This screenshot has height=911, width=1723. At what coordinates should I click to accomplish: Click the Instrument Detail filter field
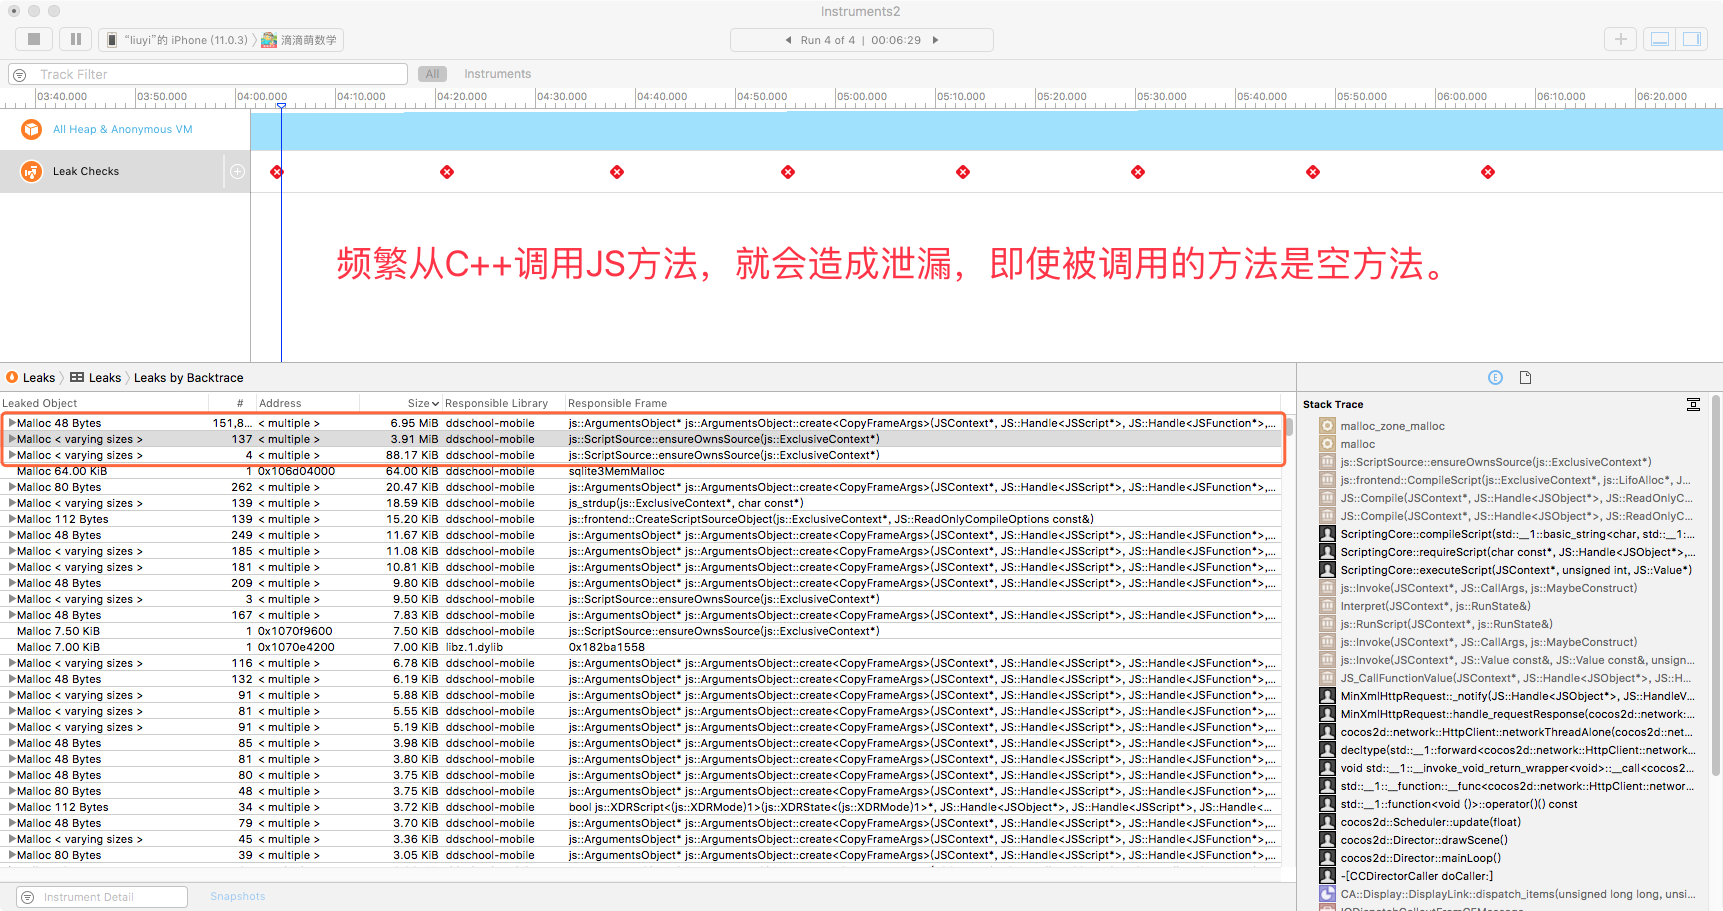click(x=102, y=897)
